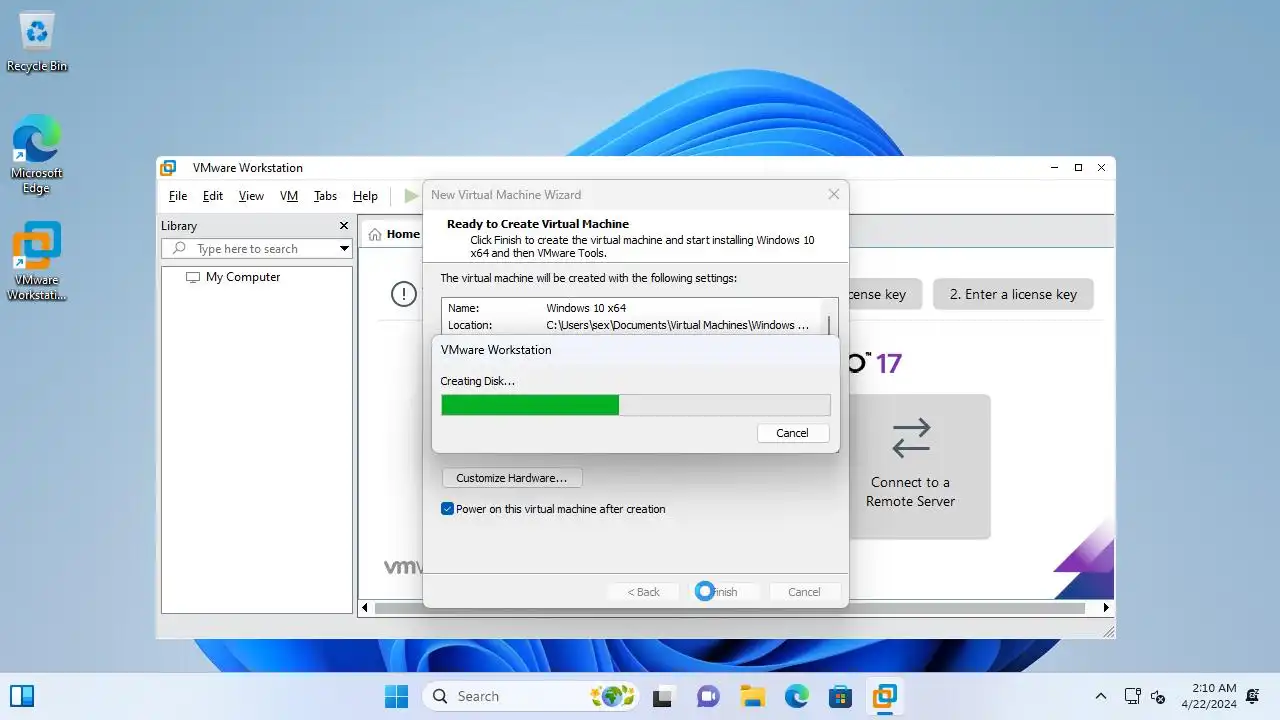The height and width of the screenshot is (720, 1280).
Task: Open the VMware Workstation desktop shortcut
Action: (37, 262)
